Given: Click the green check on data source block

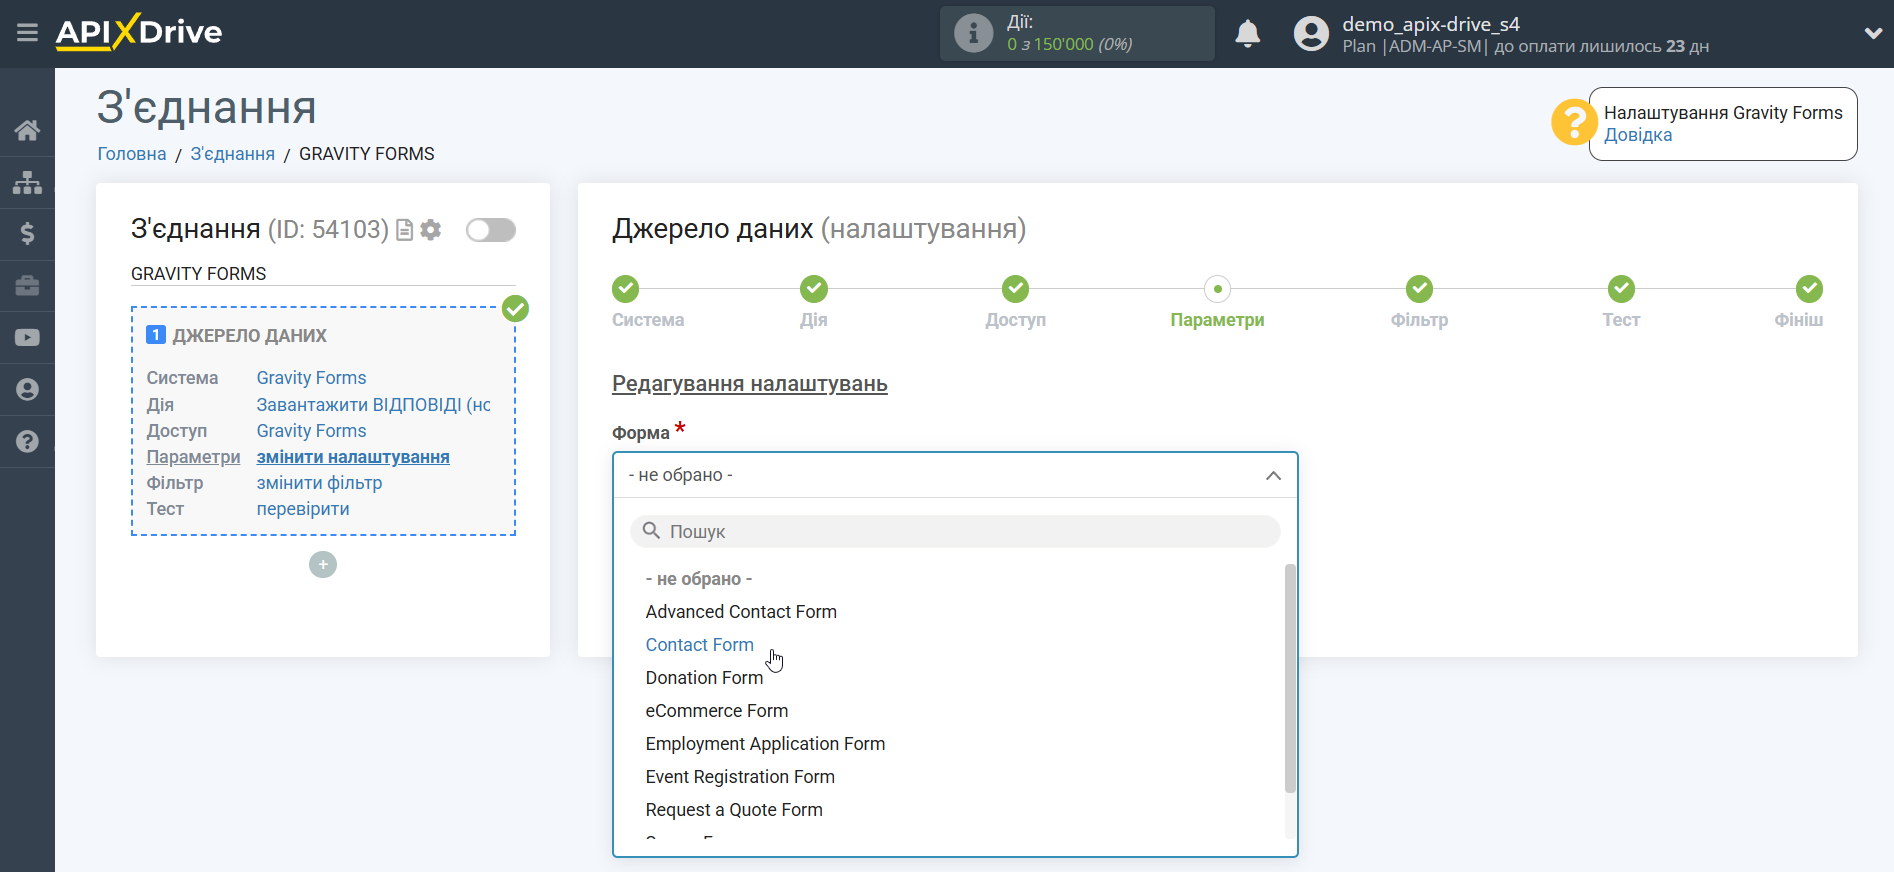Looking at the screenshot, I should 515,308.
